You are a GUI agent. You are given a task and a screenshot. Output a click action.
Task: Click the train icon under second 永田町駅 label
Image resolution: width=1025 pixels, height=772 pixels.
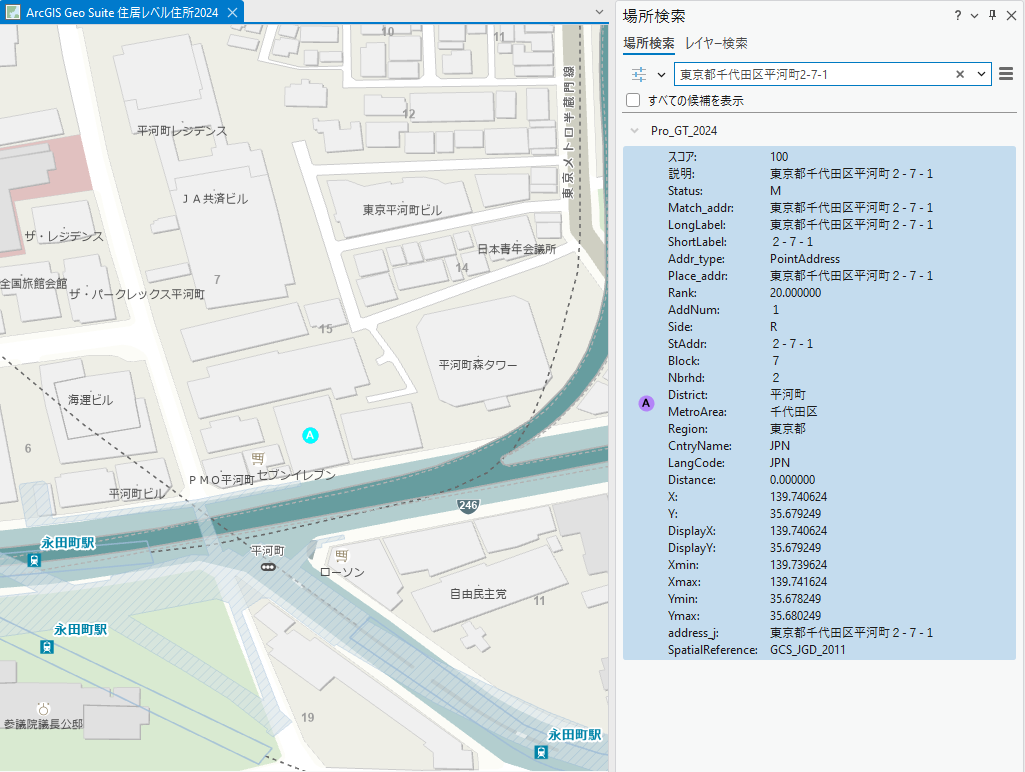46,647
